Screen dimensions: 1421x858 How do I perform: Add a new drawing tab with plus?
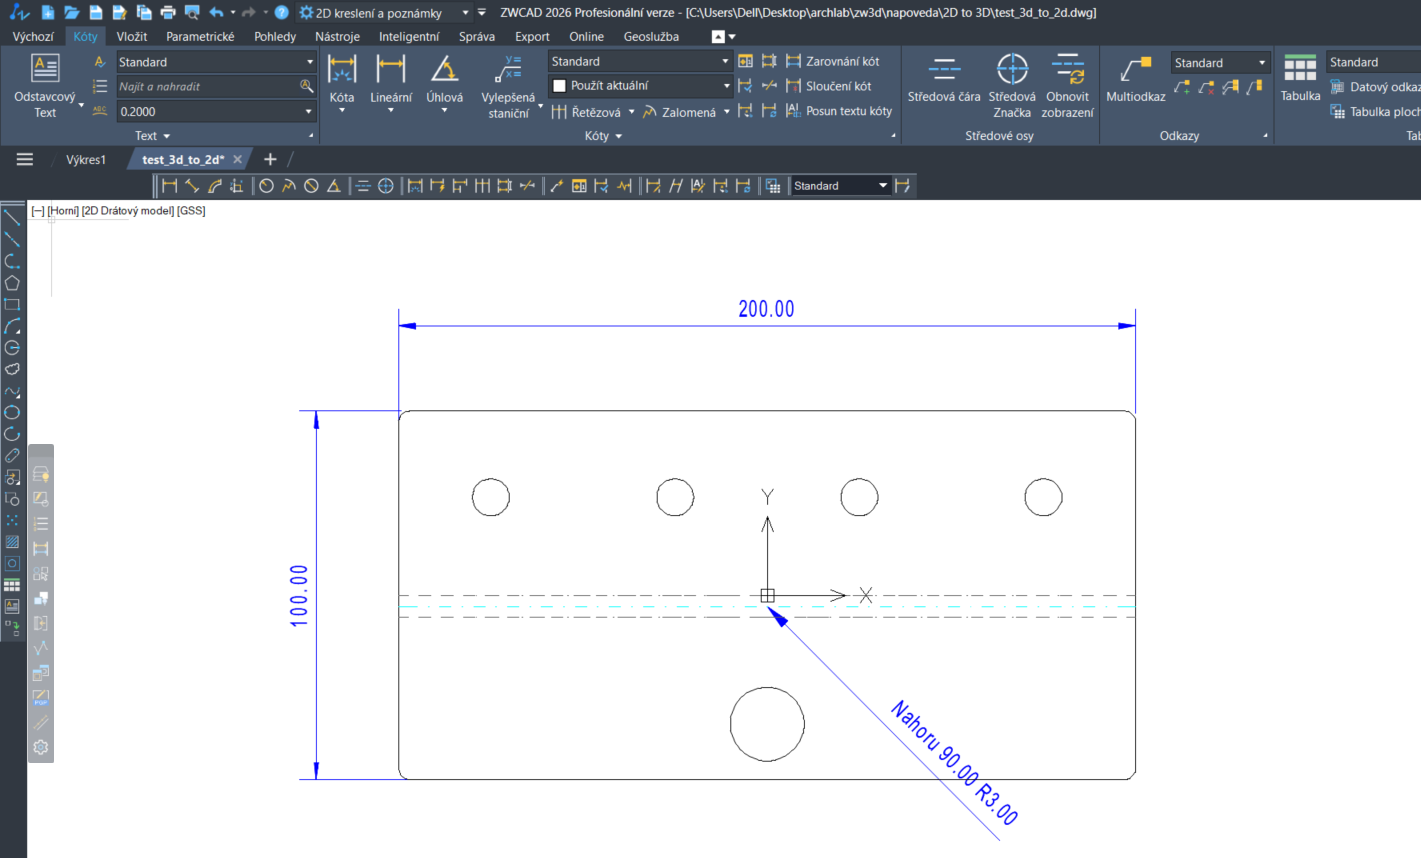270,159
